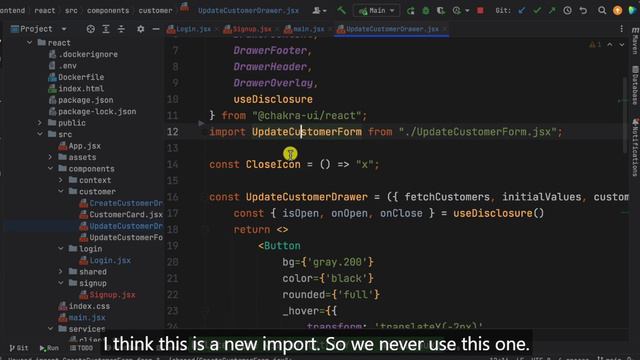Open the user account dropdown icon
The image size is (640, 360).
(319, 11)
